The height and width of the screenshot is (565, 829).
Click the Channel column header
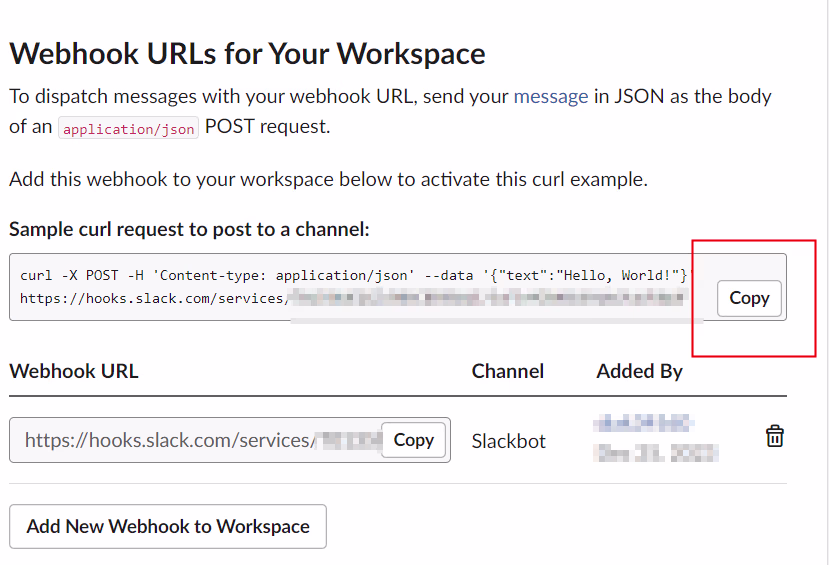tap(508, 371)
